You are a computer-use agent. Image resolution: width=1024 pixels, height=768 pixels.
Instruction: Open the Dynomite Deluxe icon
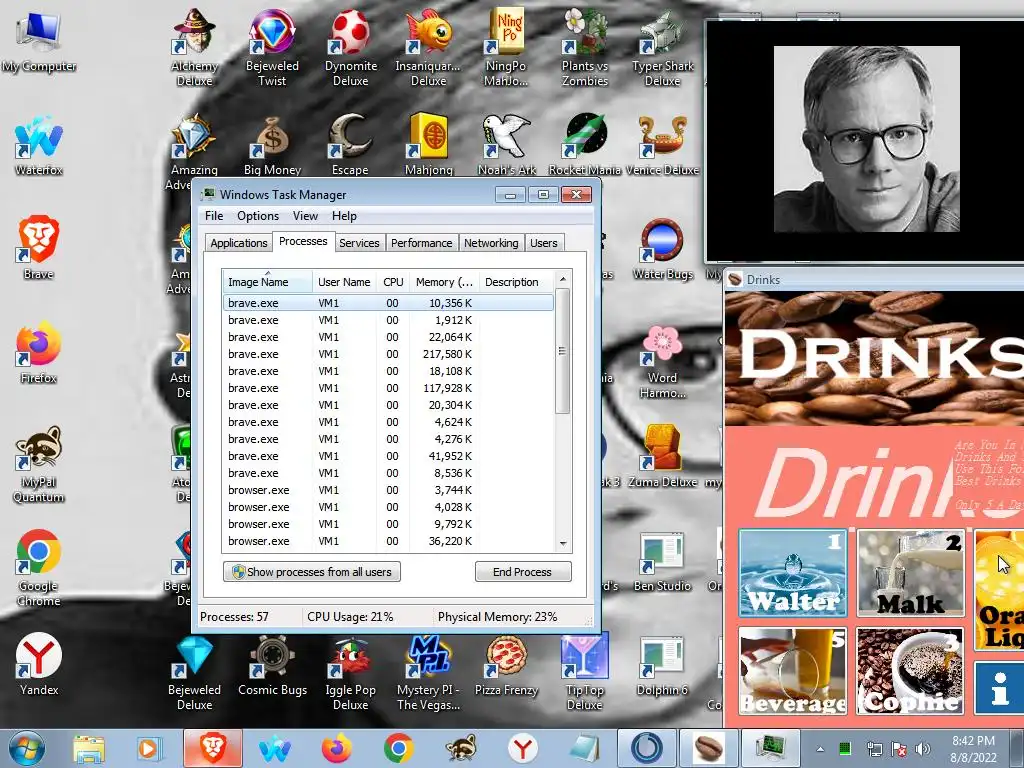pyautogui.click(x=351, y=47)
